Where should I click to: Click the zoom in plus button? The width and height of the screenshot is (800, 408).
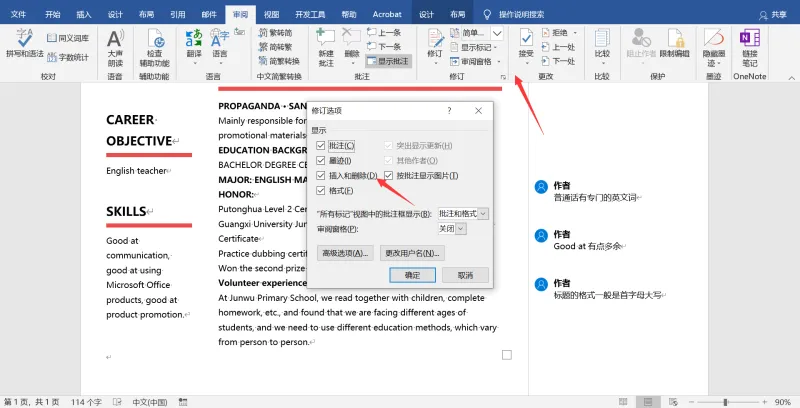point(765,402)
